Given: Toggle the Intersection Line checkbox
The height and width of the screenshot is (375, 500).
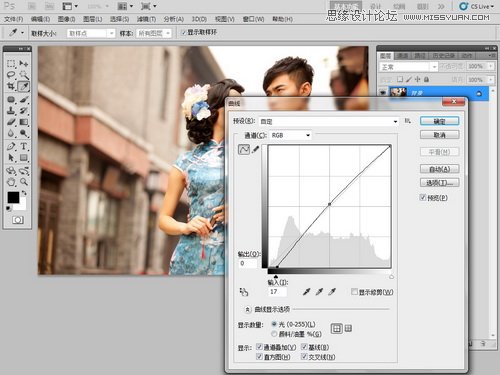Looking at the screenshot, I should coord(304,356).
